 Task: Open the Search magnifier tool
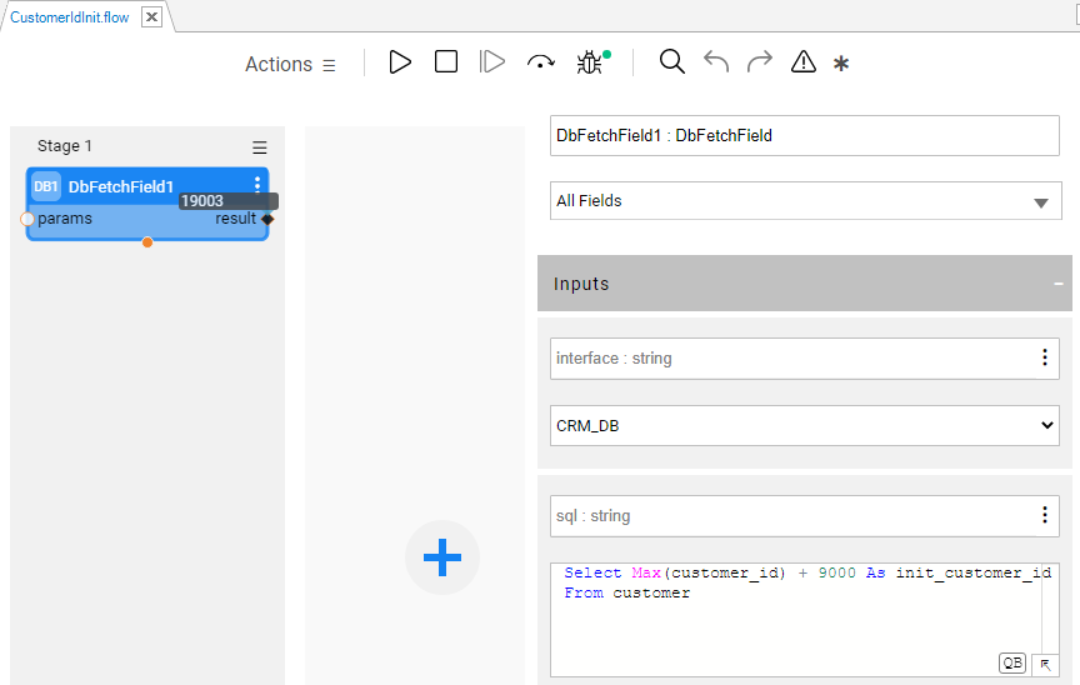(672, 62)
